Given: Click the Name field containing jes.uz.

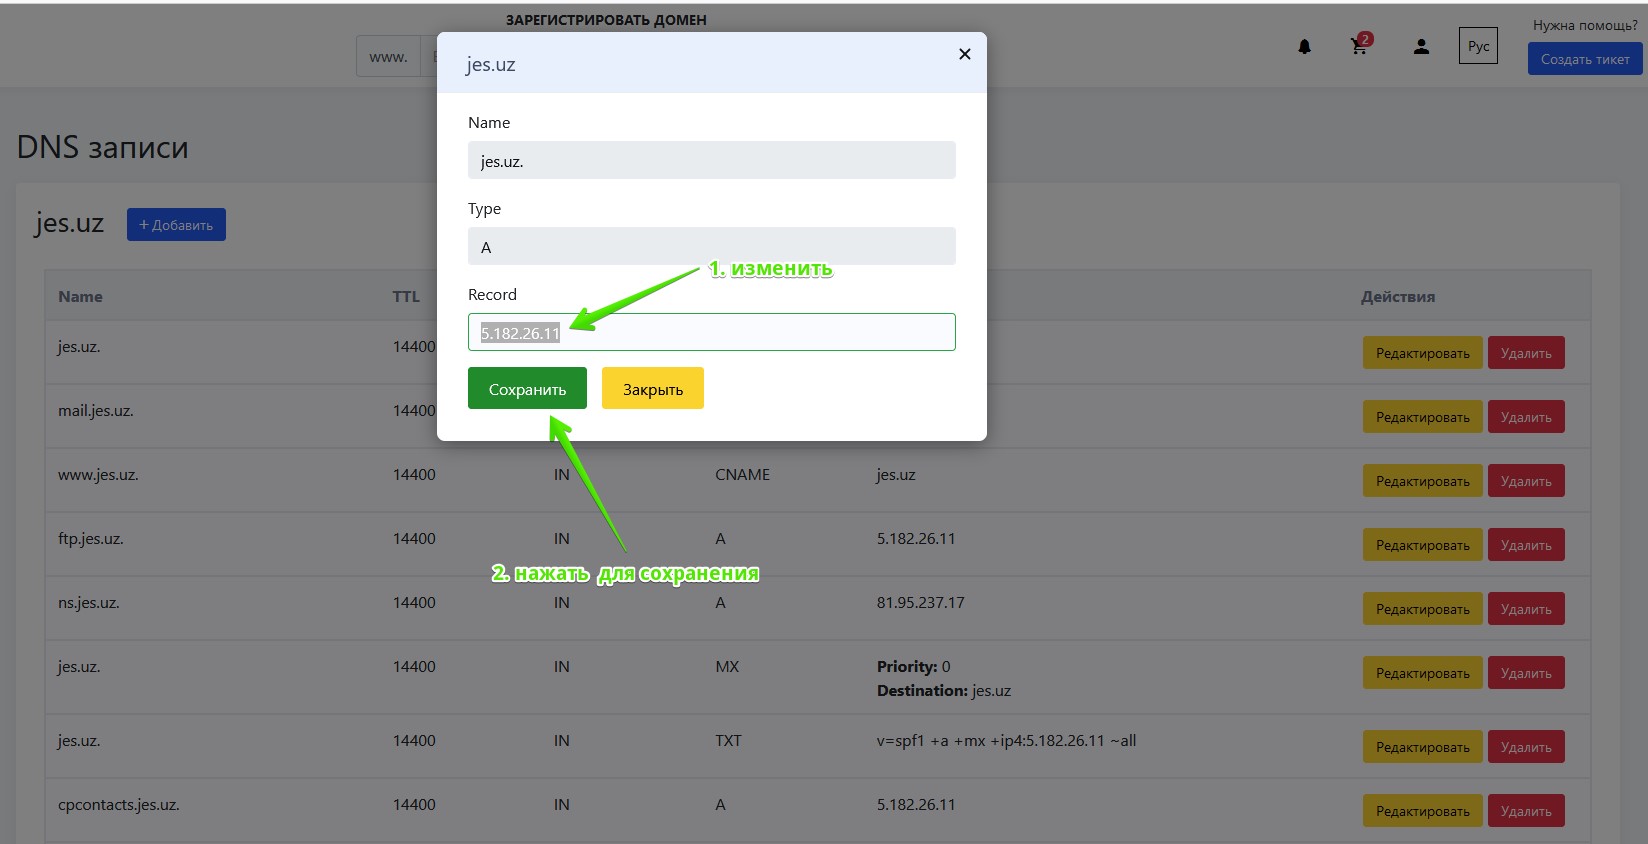Looking at the screenshot, I should [711, 161].
